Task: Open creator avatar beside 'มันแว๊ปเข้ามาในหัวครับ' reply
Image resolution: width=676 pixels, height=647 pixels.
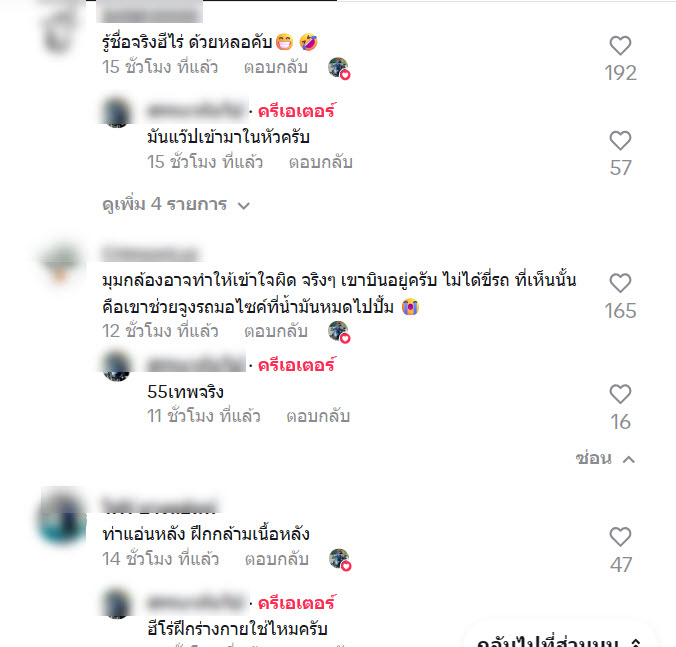Action: pos(117,113)
